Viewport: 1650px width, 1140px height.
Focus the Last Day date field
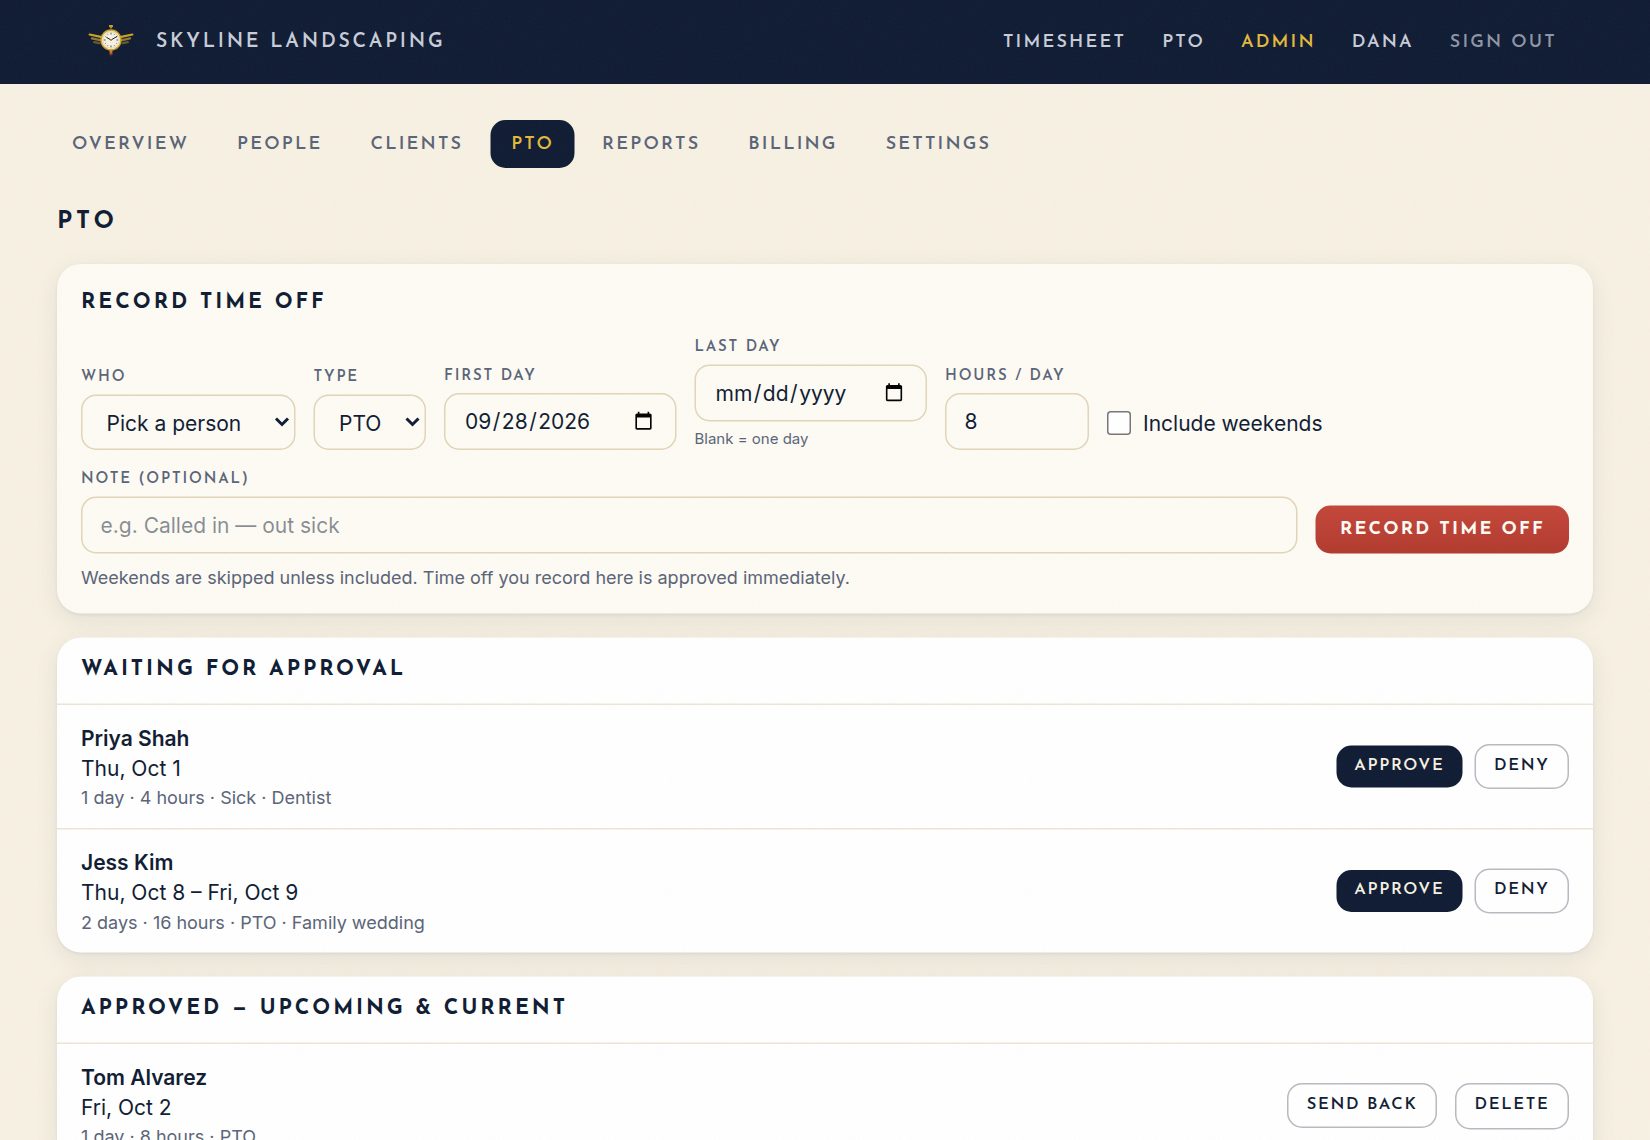coord(810,393)
